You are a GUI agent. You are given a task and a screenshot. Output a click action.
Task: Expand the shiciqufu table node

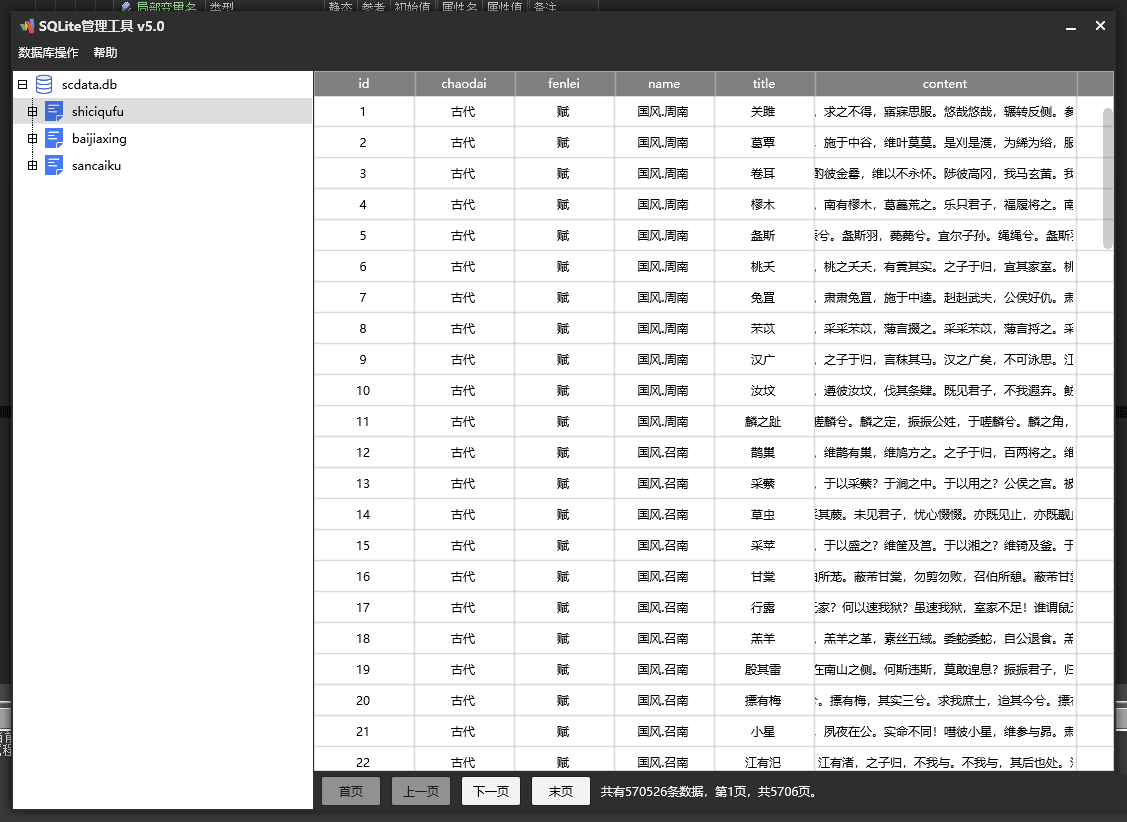[x=34, y=111]
